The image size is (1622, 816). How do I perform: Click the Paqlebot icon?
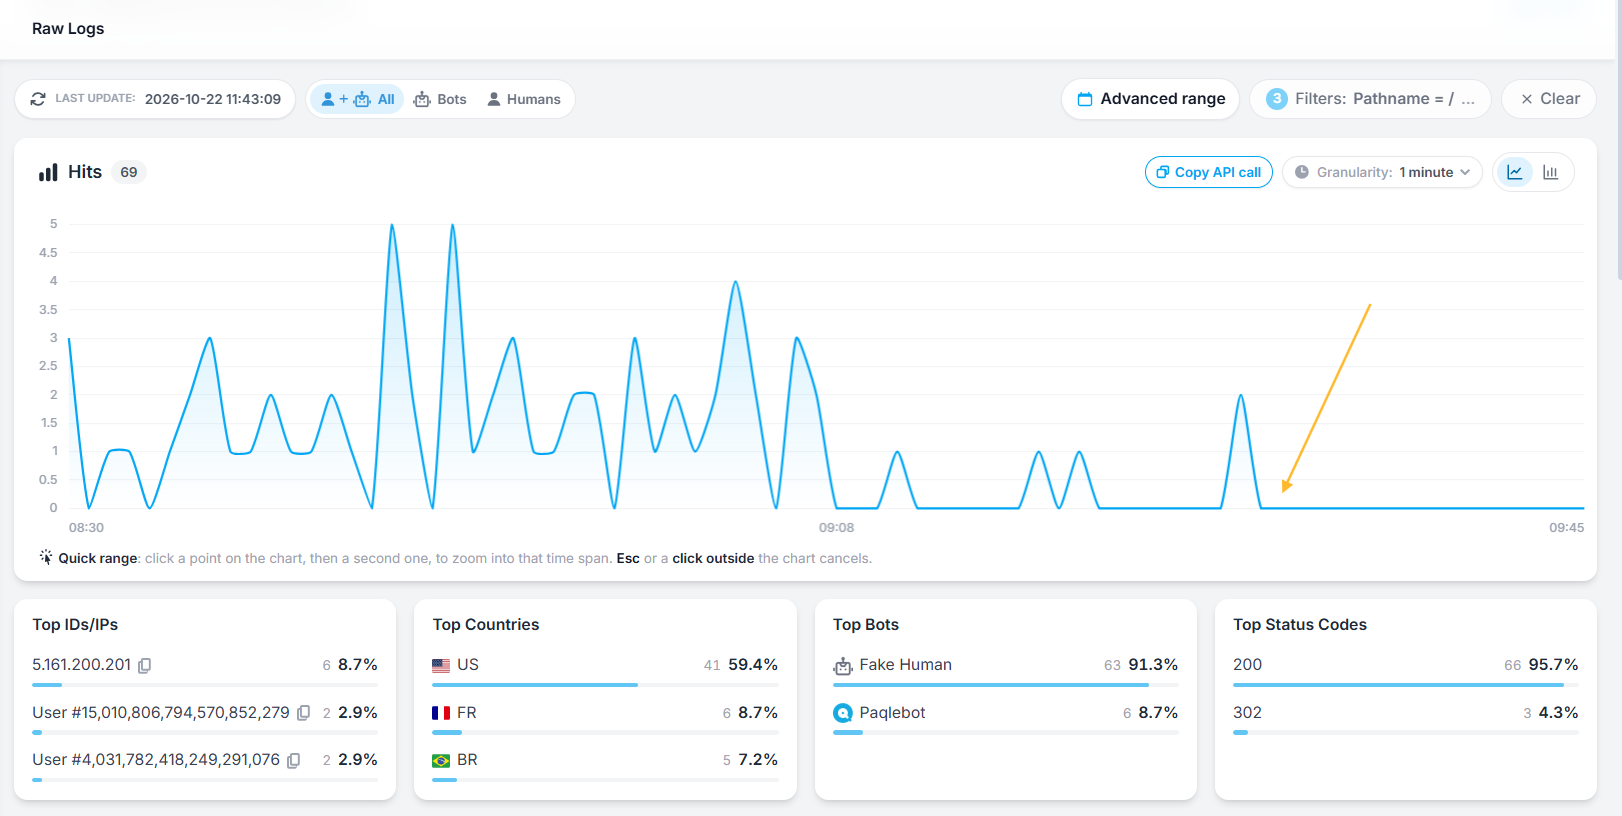coord(843,713)
